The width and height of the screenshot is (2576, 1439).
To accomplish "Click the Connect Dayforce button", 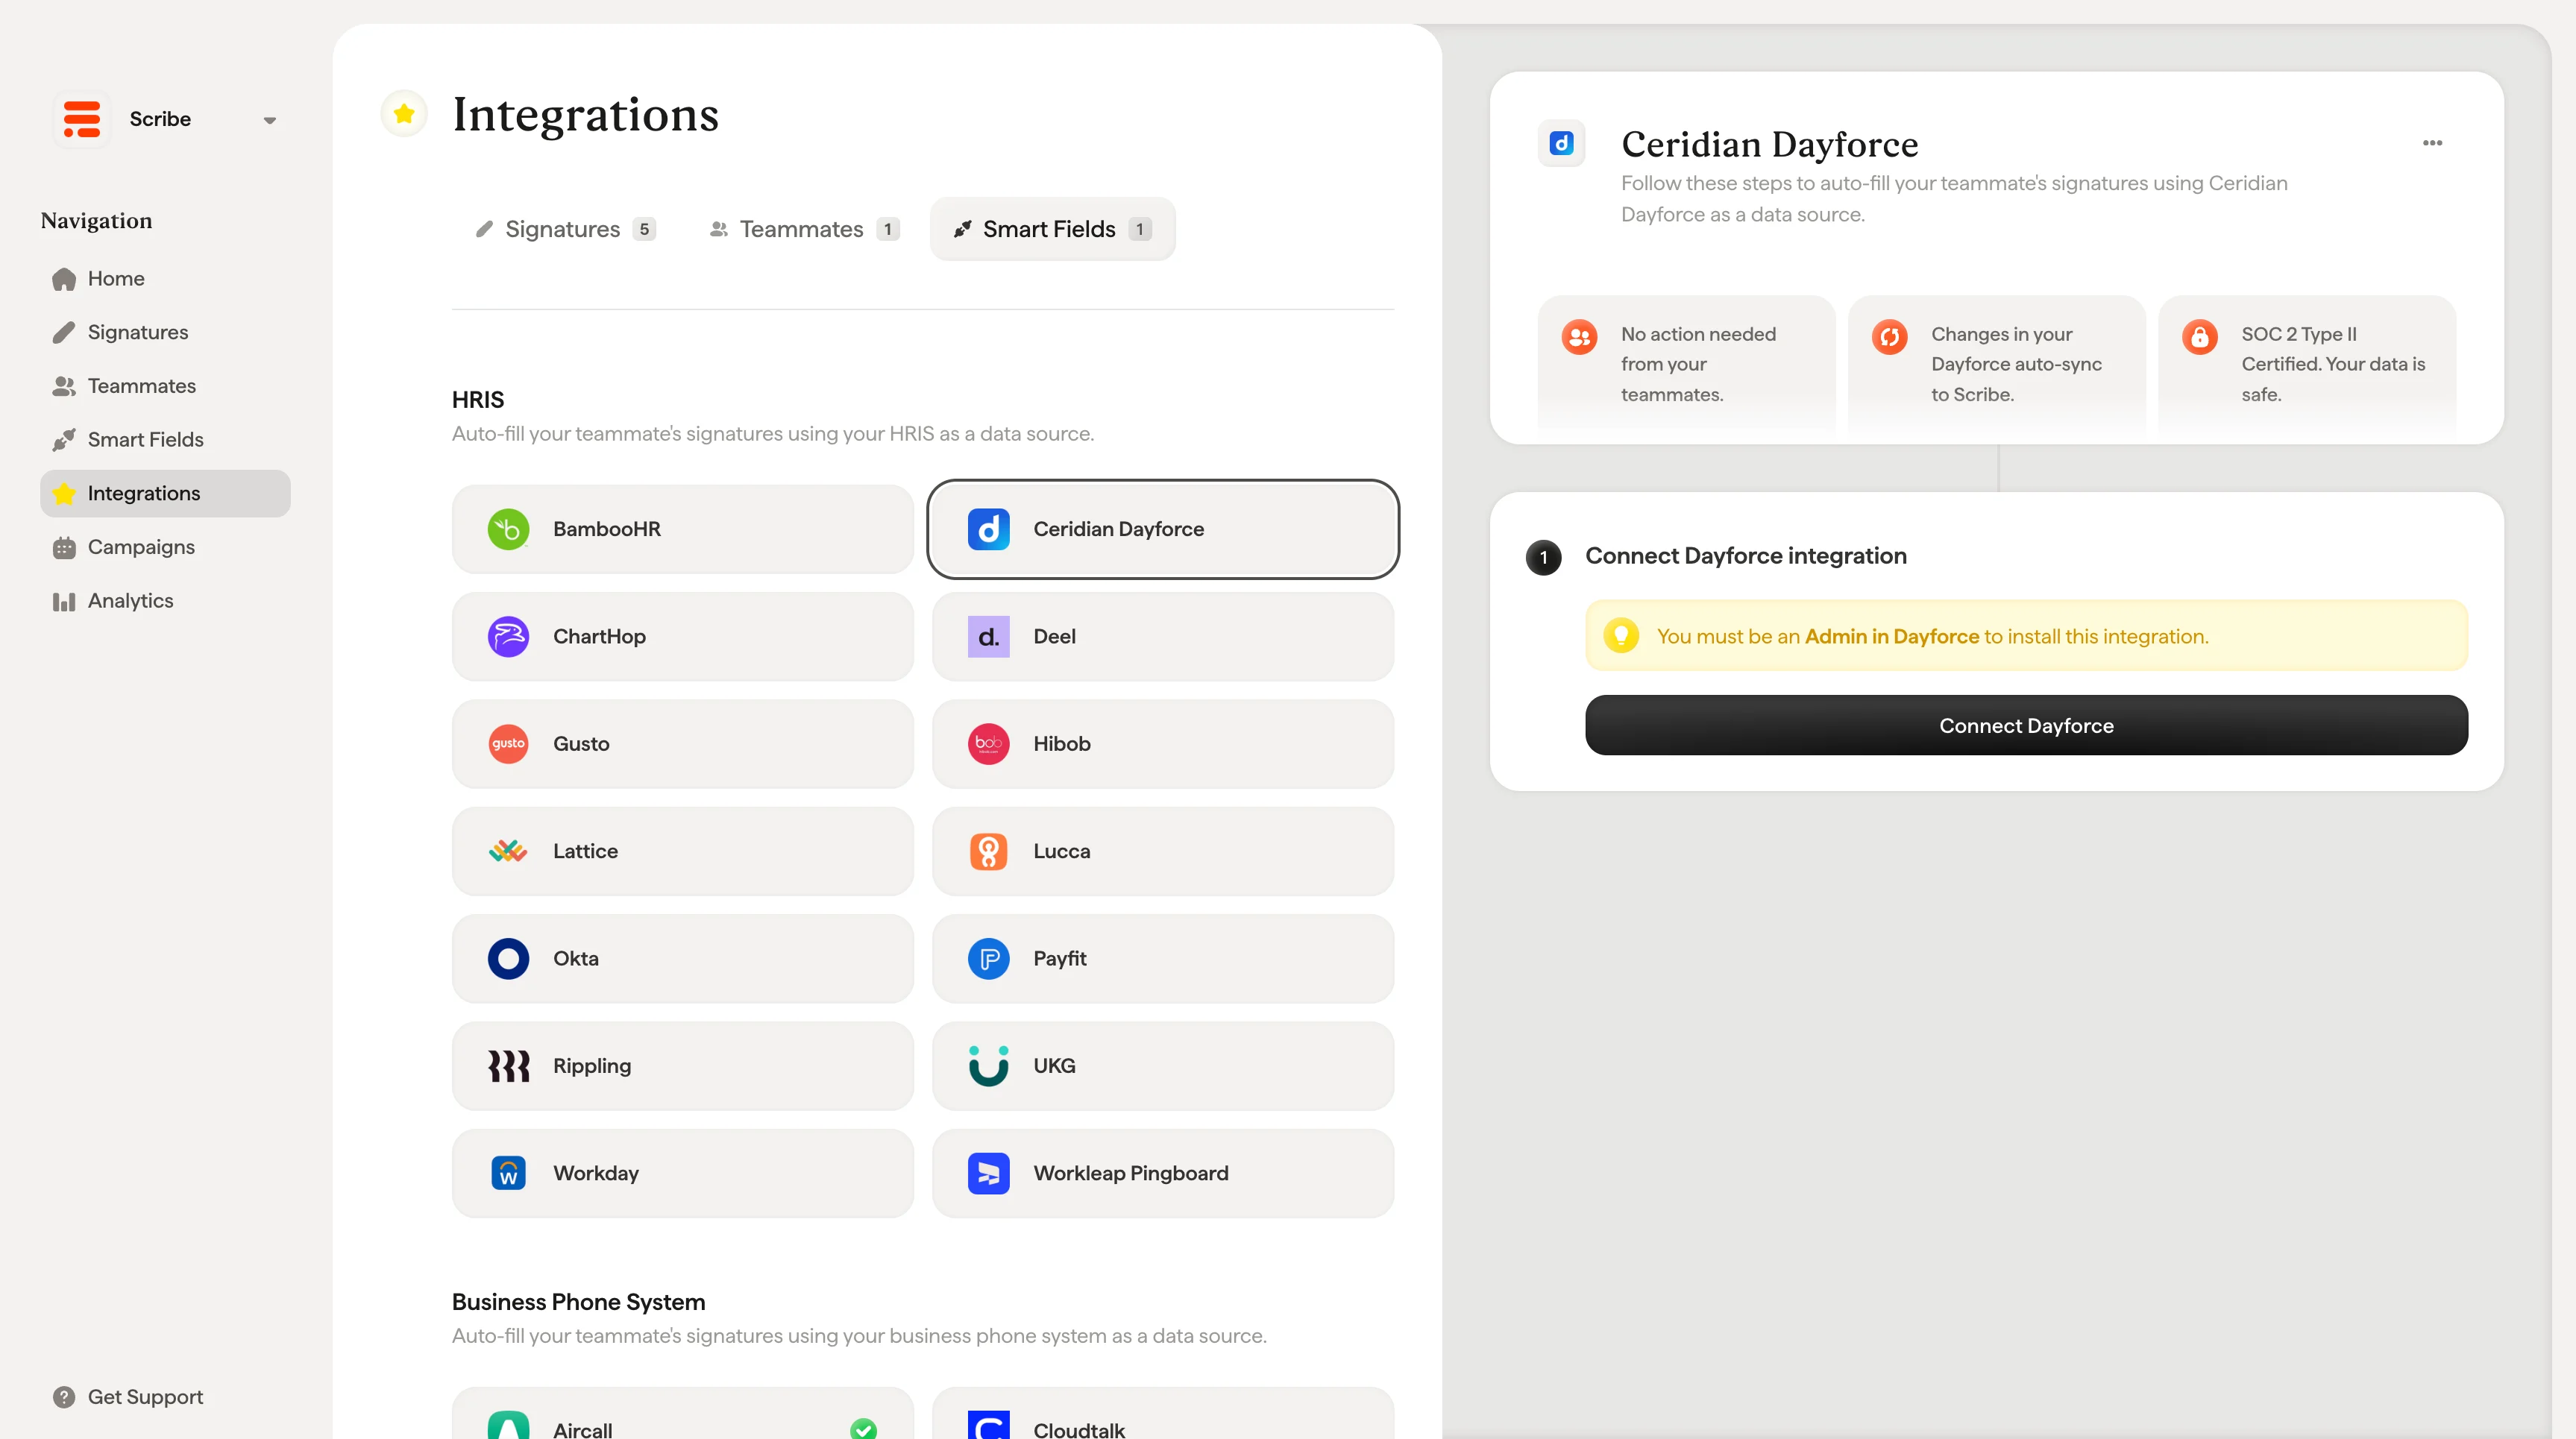I will pos(2026,726).
